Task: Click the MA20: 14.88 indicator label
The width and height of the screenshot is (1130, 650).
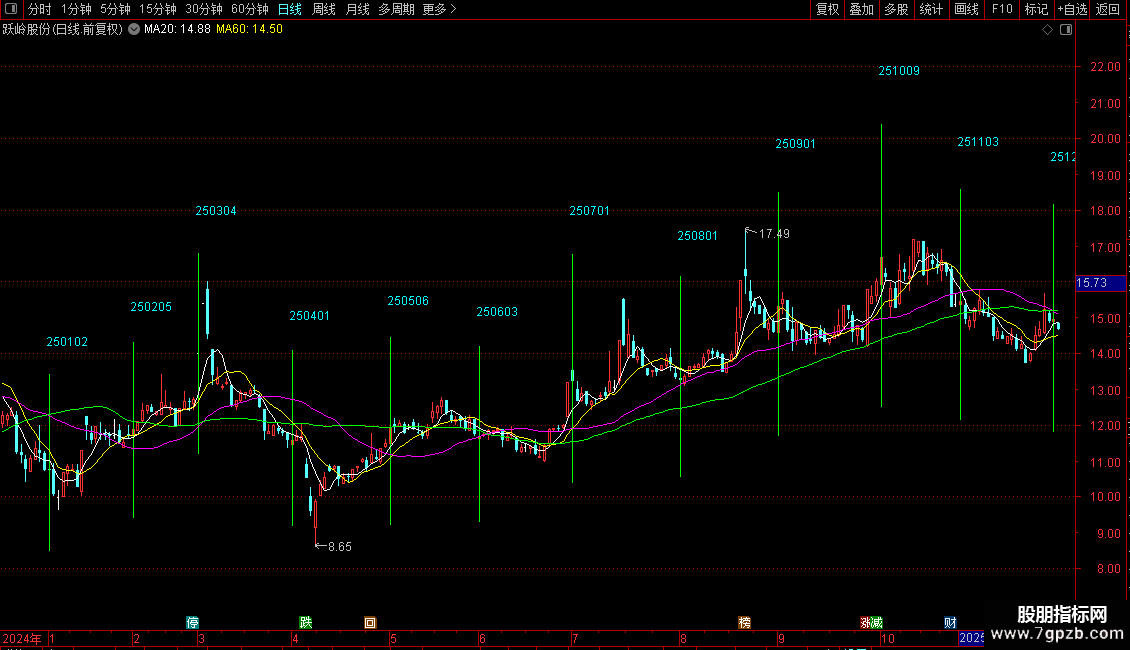Action: click(177, 30)
